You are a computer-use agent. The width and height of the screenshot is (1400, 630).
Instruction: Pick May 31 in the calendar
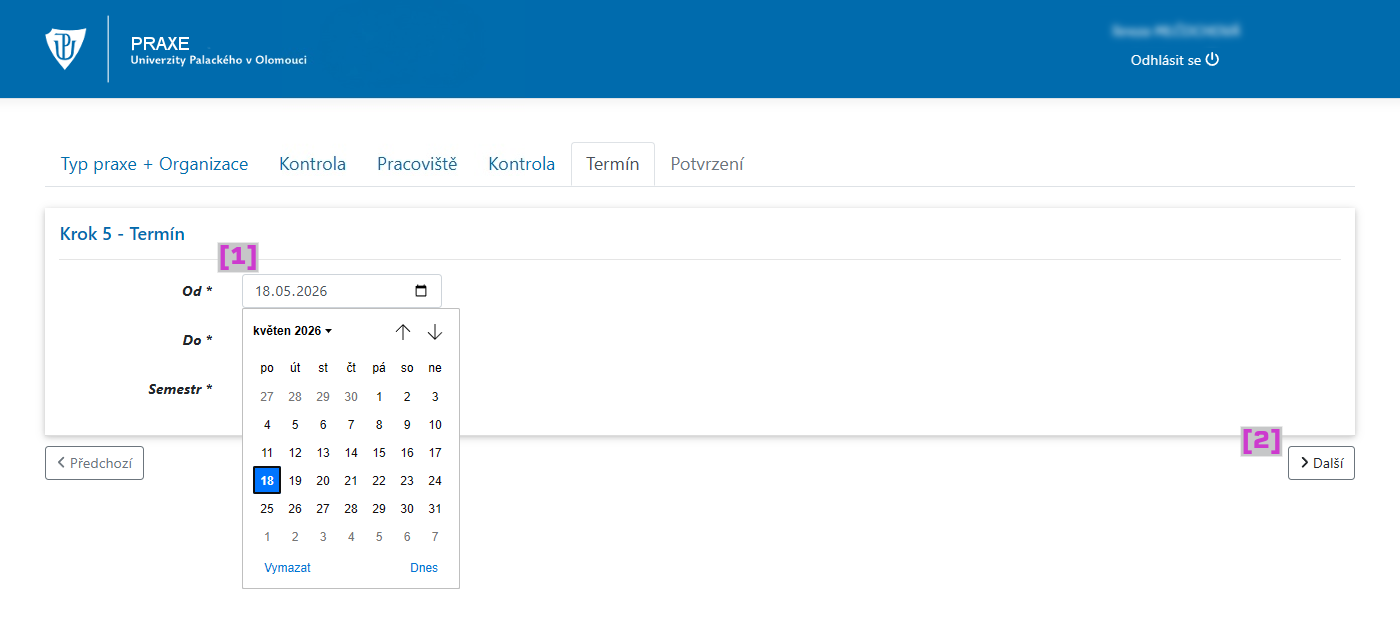click(435, 509)
